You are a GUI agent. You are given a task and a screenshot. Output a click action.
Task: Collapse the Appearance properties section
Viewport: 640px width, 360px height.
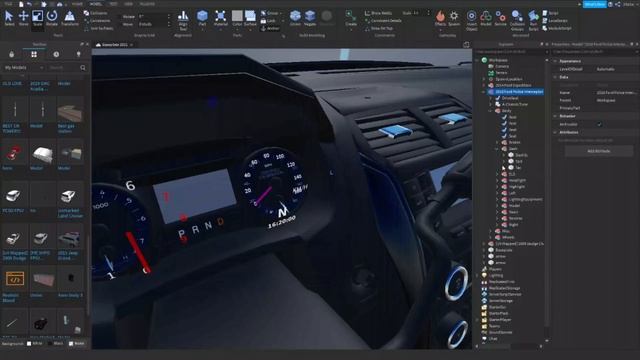[x=555, y=61]
